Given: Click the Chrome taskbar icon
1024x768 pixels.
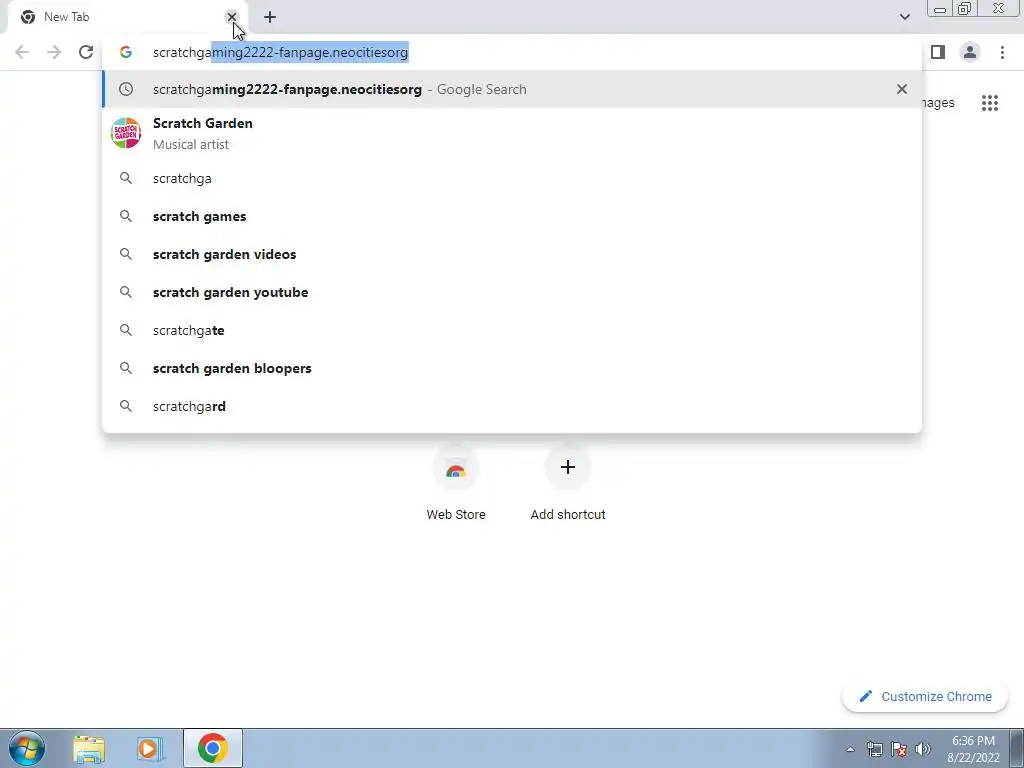Looking at the screenshot, I should (213, 748).
